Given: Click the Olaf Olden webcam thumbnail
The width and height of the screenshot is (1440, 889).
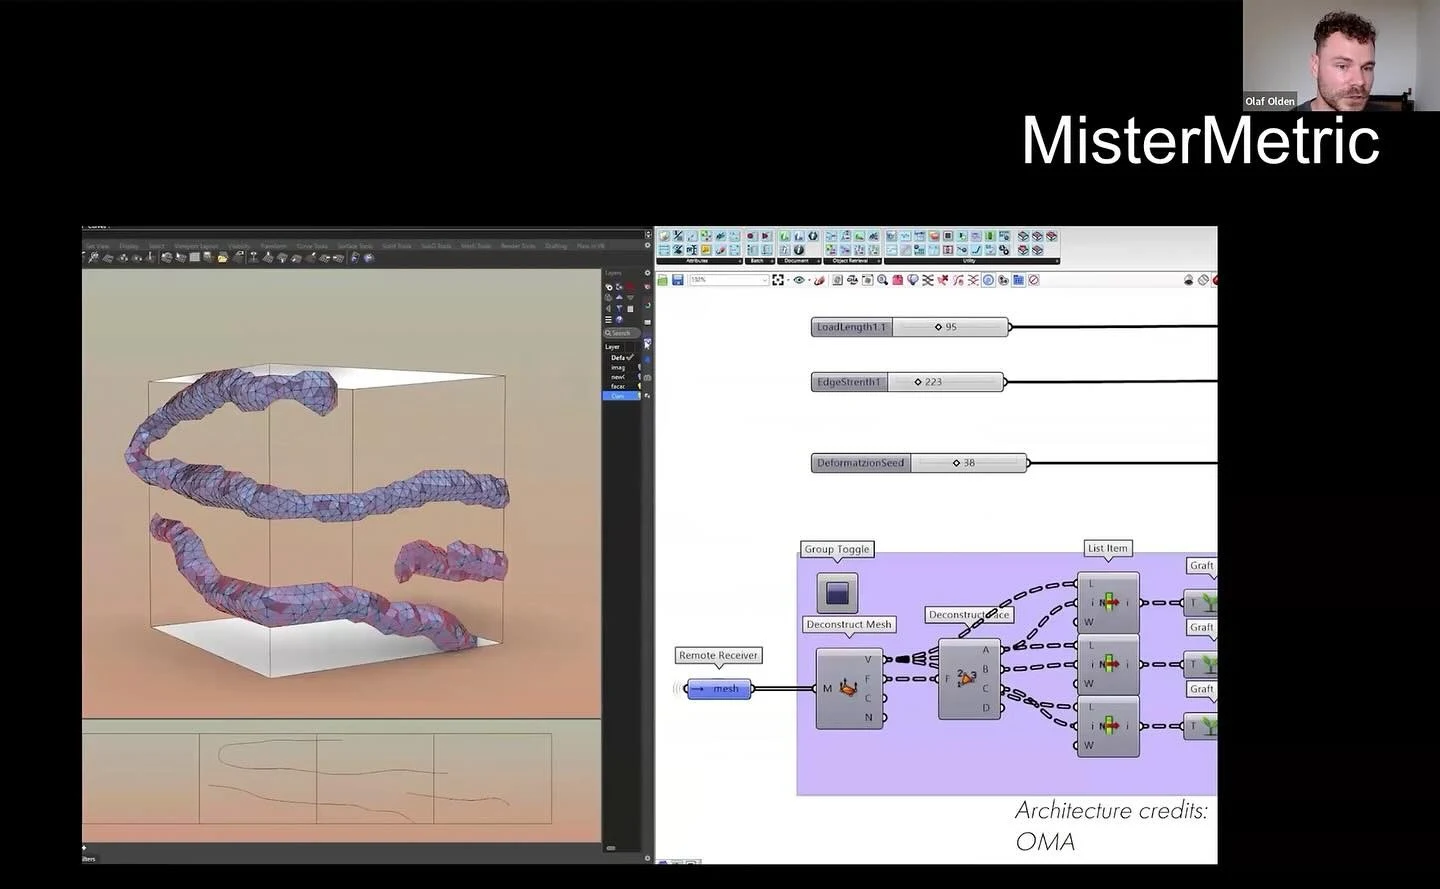Looking at the screenshot, I should (1341, 55).
